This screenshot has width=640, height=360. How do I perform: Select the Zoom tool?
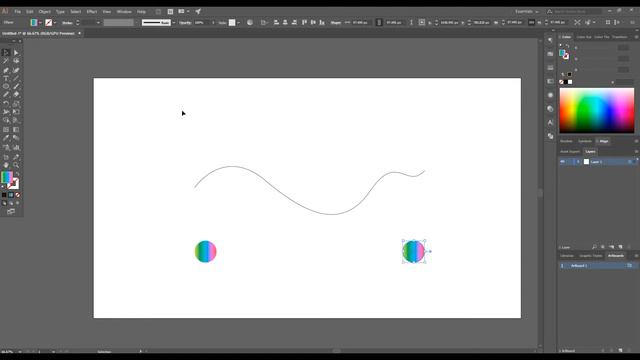click(x=16, y=165)
